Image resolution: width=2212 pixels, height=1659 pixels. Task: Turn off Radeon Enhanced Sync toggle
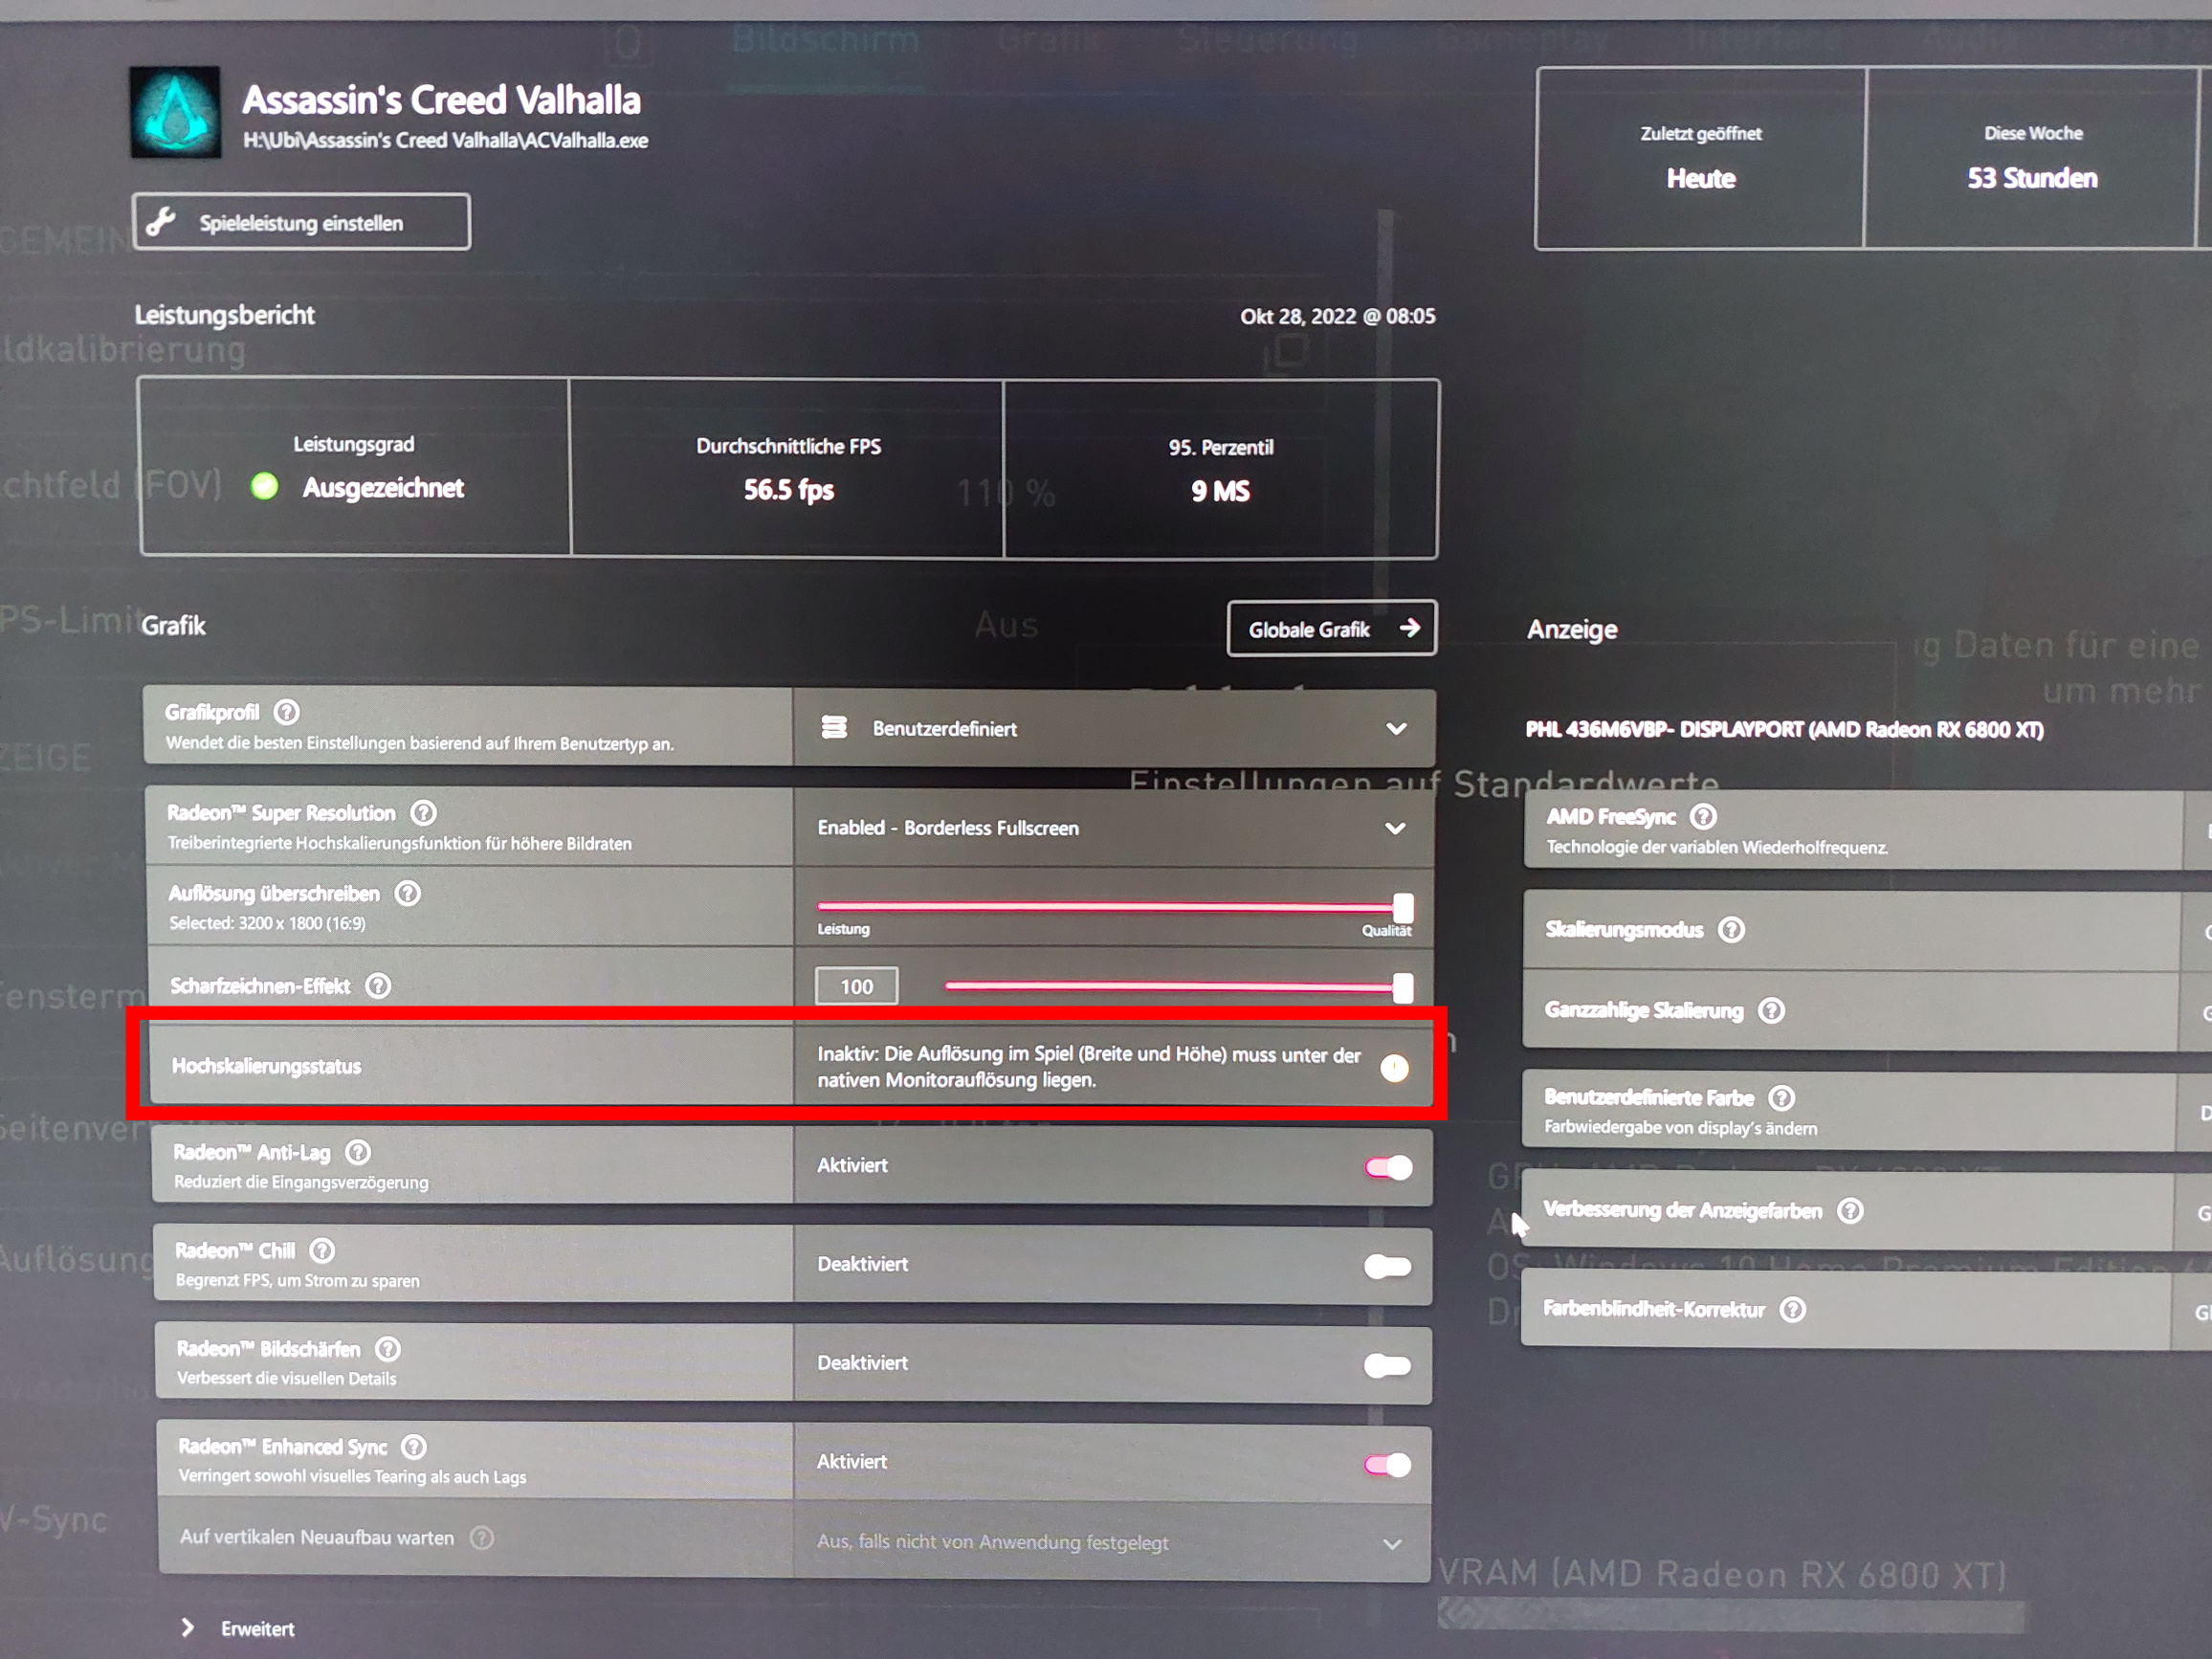coord(1388,1465)
